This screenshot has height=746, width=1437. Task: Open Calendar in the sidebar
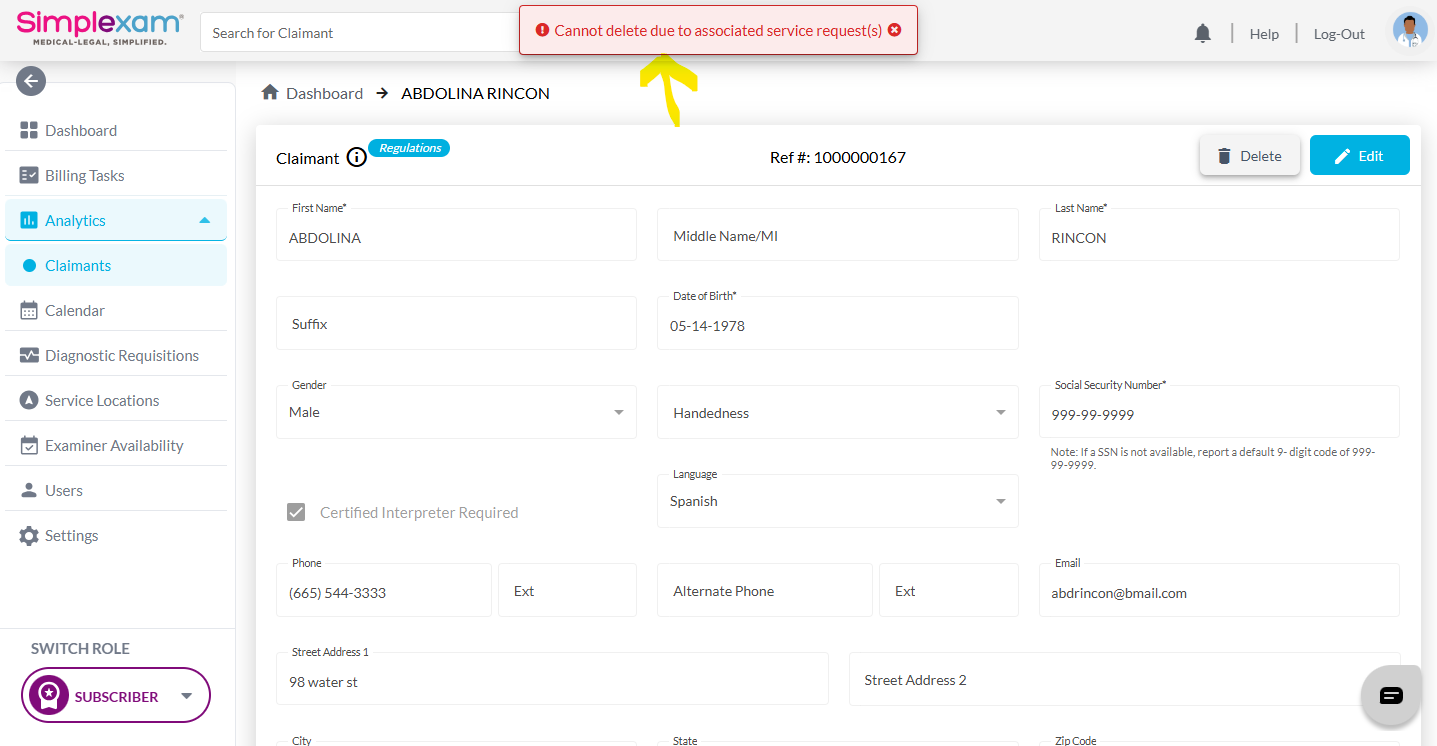pos(116,310)
